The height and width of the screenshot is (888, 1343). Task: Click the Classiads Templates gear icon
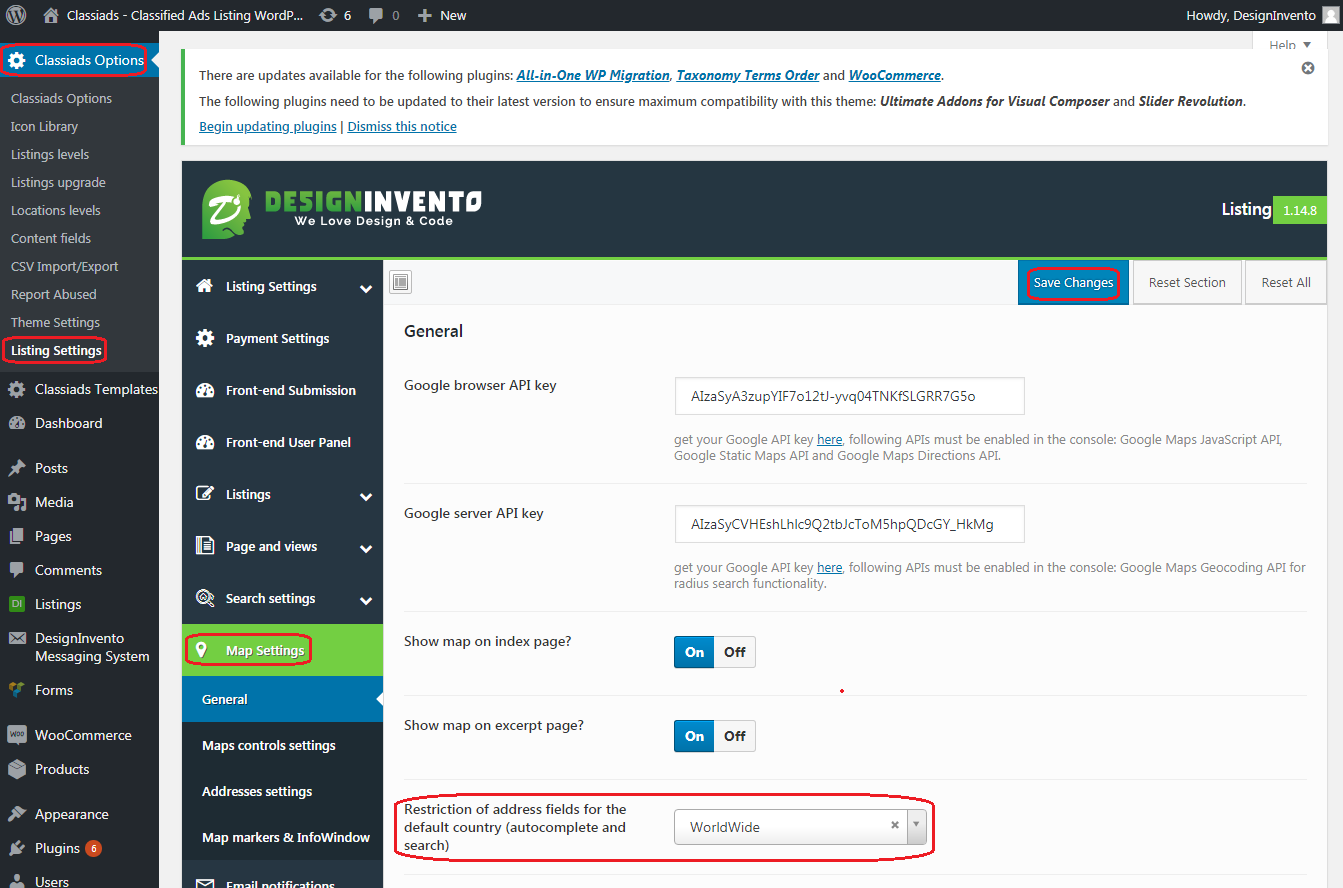click(x=17, y=389)
